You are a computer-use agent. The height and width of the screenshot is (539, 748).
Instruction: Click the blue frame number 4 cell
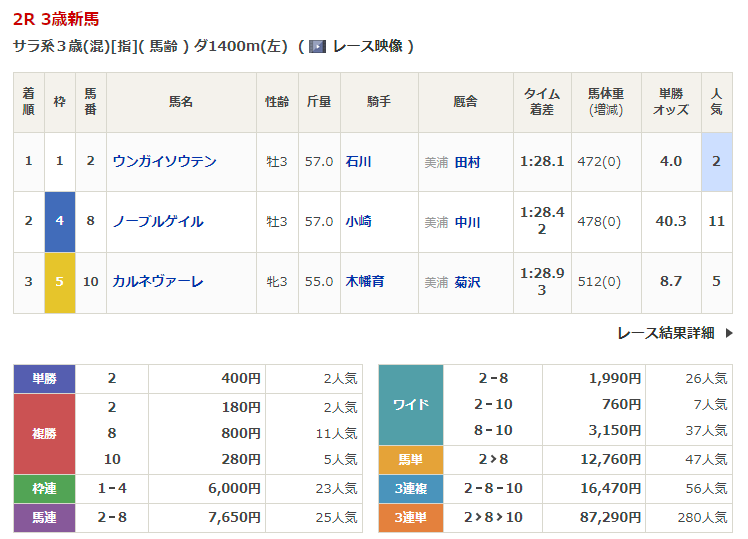[60, 222]
